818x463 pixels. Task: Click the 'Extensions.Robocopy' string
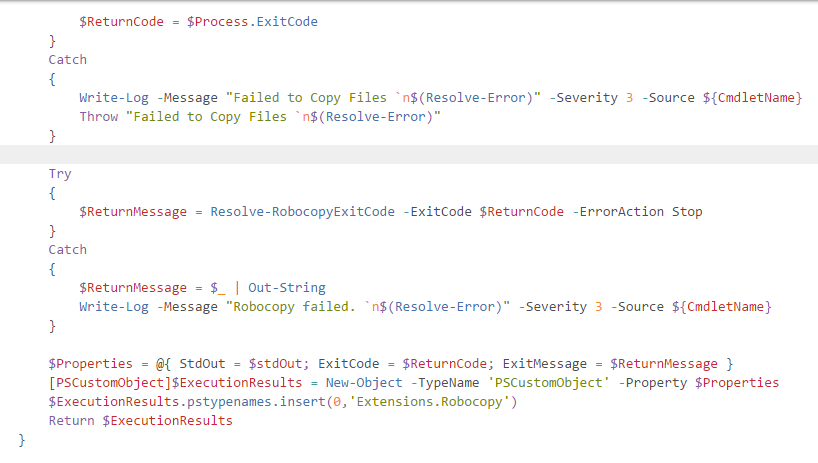pyautogui.click(x=429, y=402)
